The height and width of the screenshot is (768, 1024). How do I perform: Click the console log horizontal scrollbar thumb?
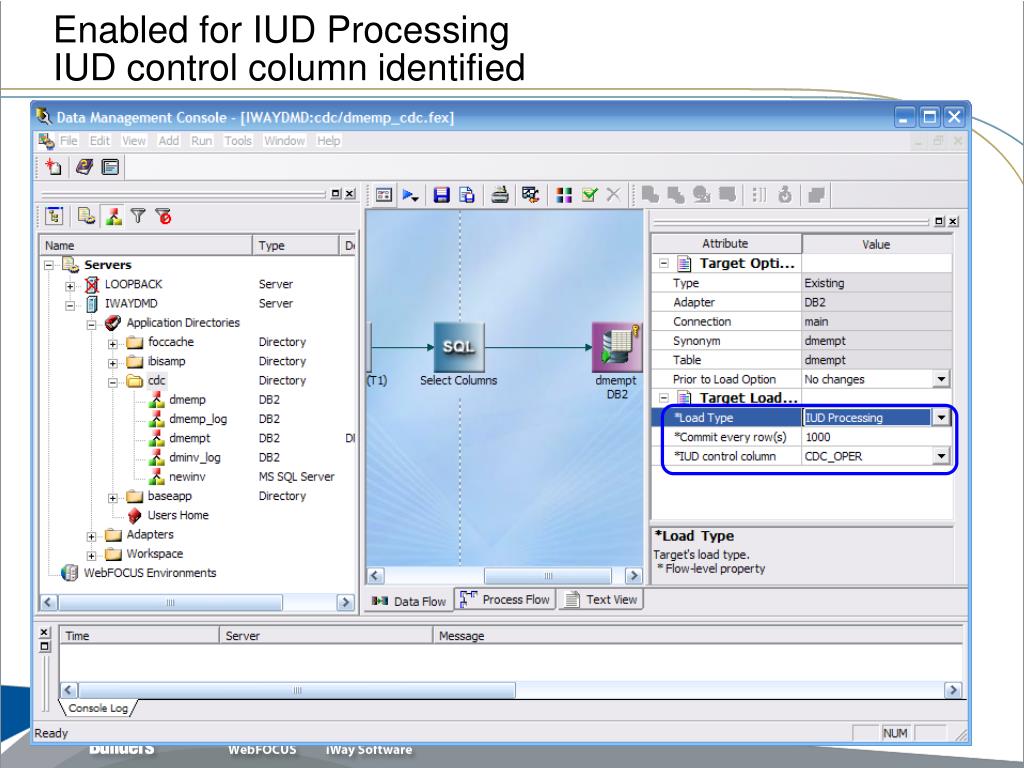(x=297, y=690)
